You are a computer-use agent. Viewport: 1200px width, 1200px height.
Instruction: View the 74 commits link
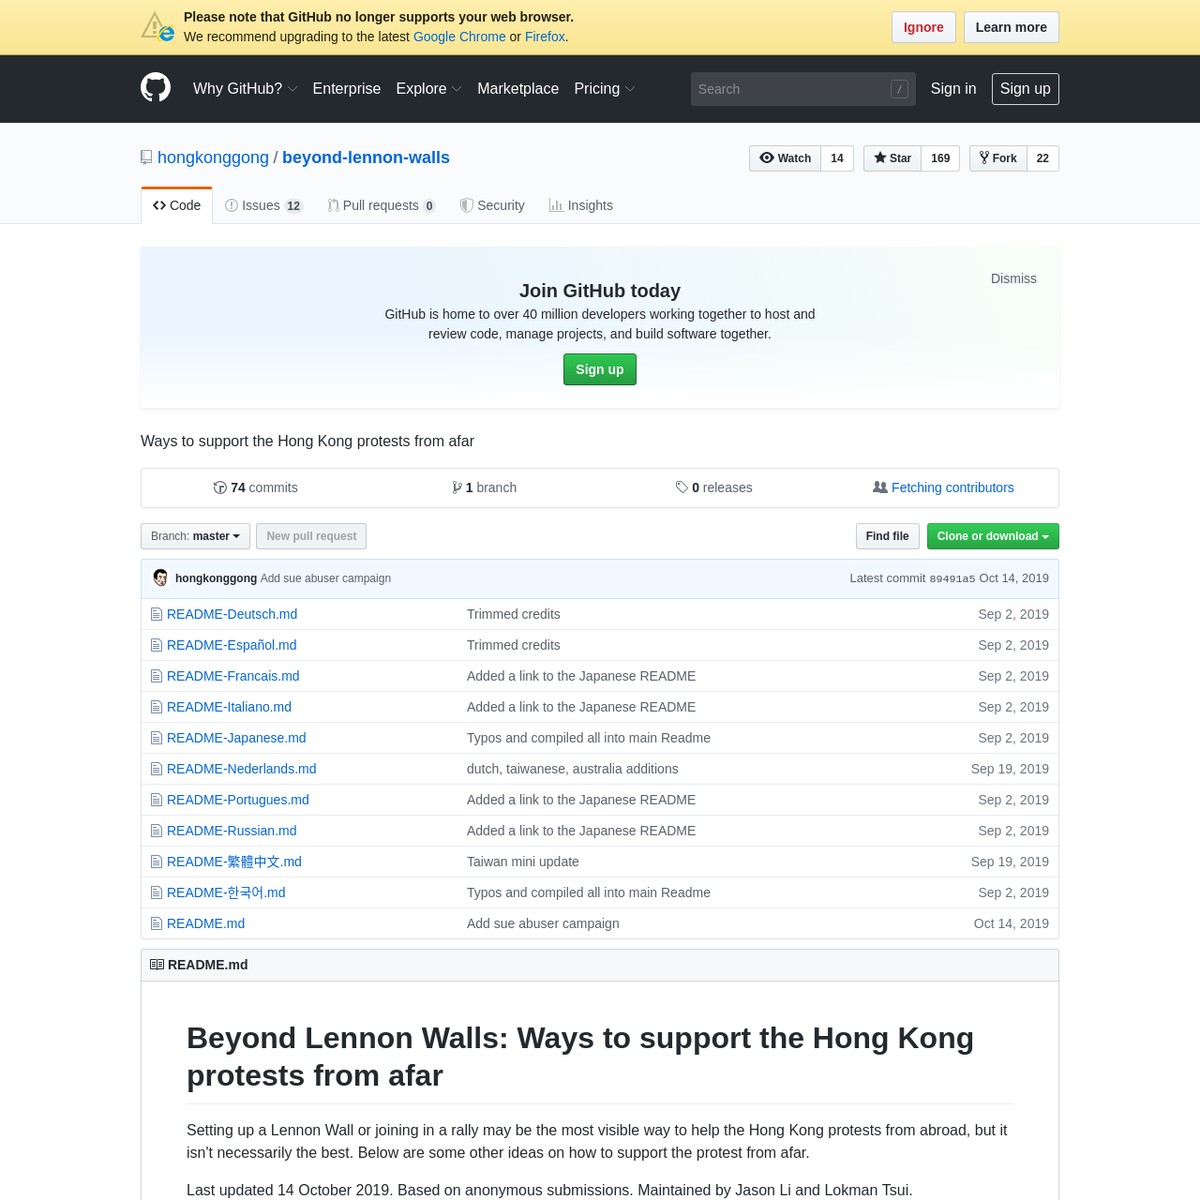point(255,488)
